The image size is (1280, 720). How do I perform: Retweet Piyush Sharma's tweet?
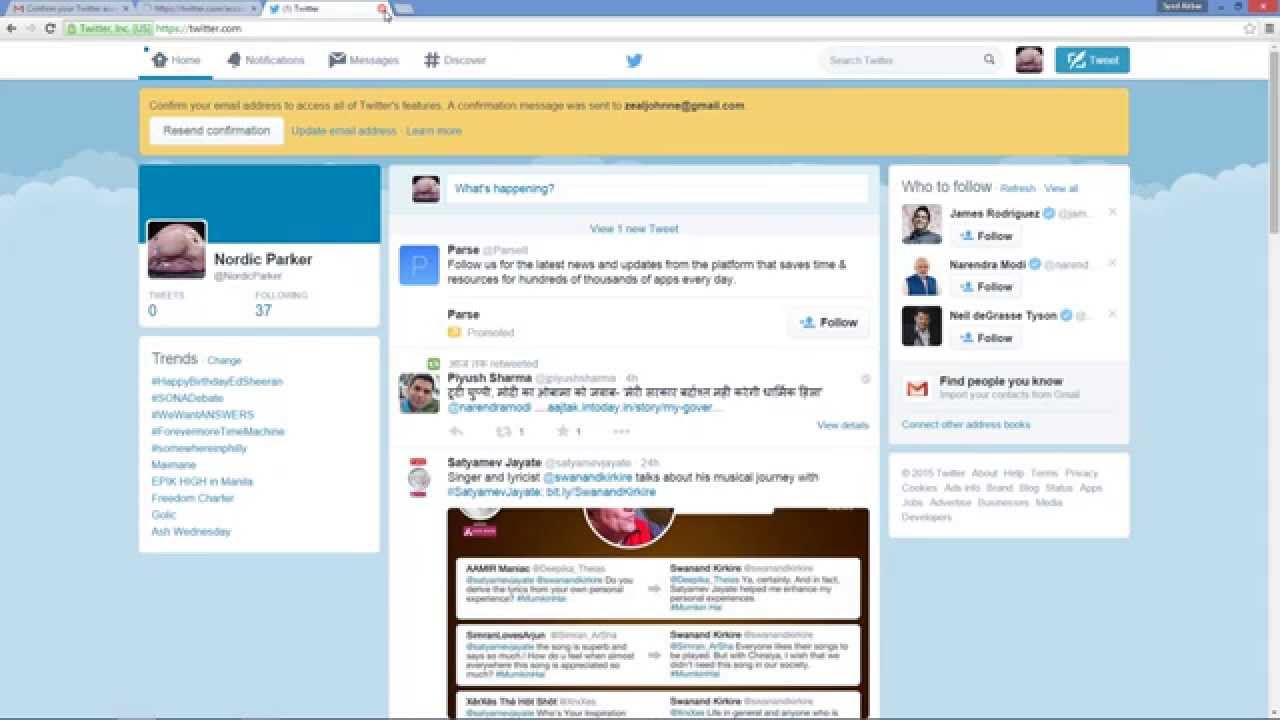coord(505,432)
